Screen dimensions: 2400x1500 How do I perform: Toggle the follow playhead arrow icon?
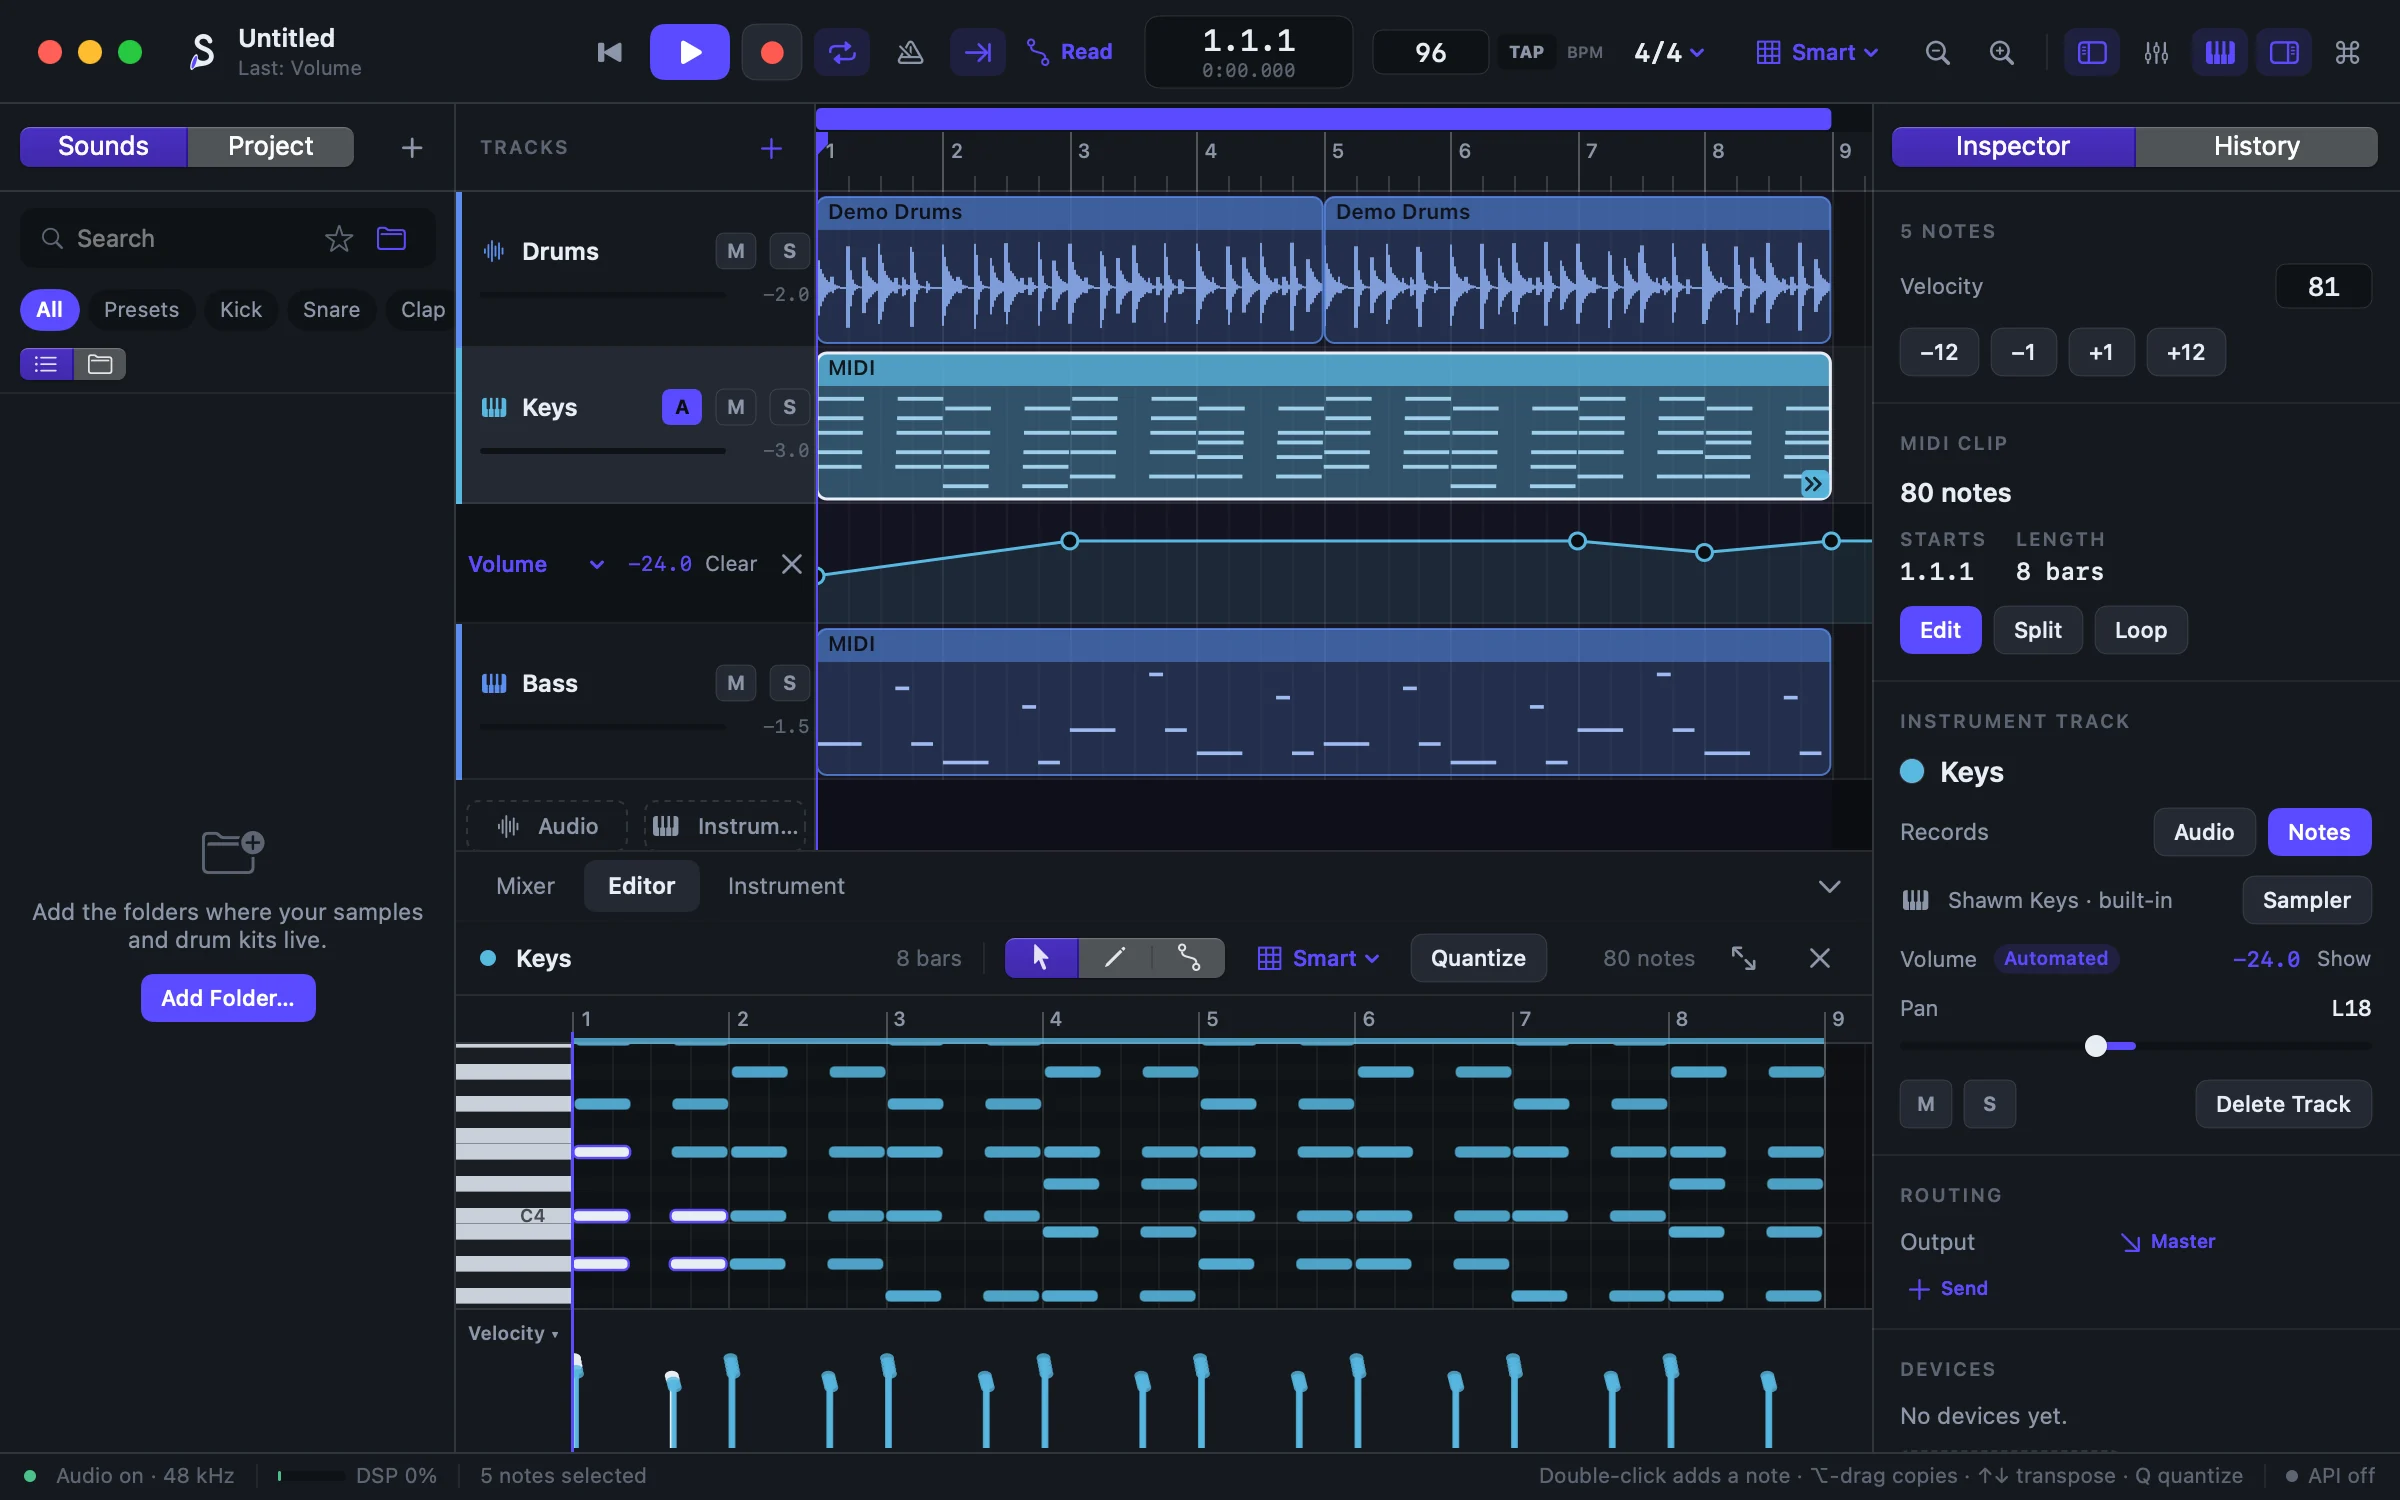click(x=977, y=52)
